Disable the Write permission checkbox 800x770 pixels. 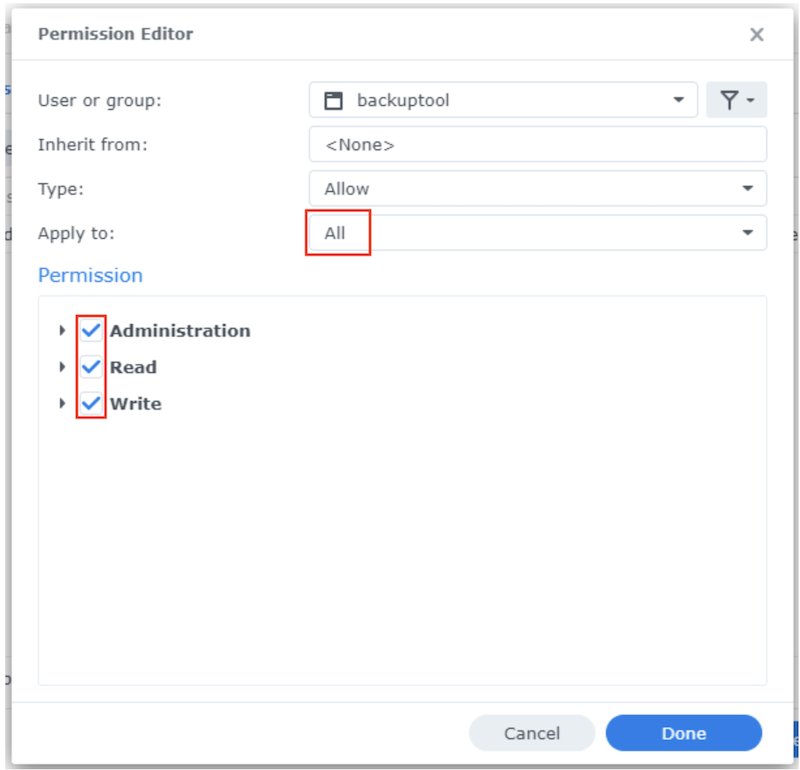(91, 404)
